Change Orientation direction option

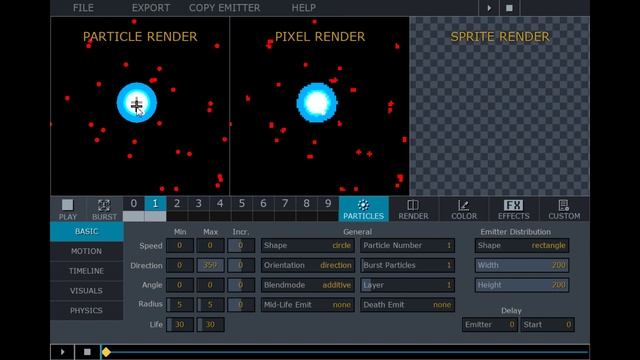coord(307,265)
